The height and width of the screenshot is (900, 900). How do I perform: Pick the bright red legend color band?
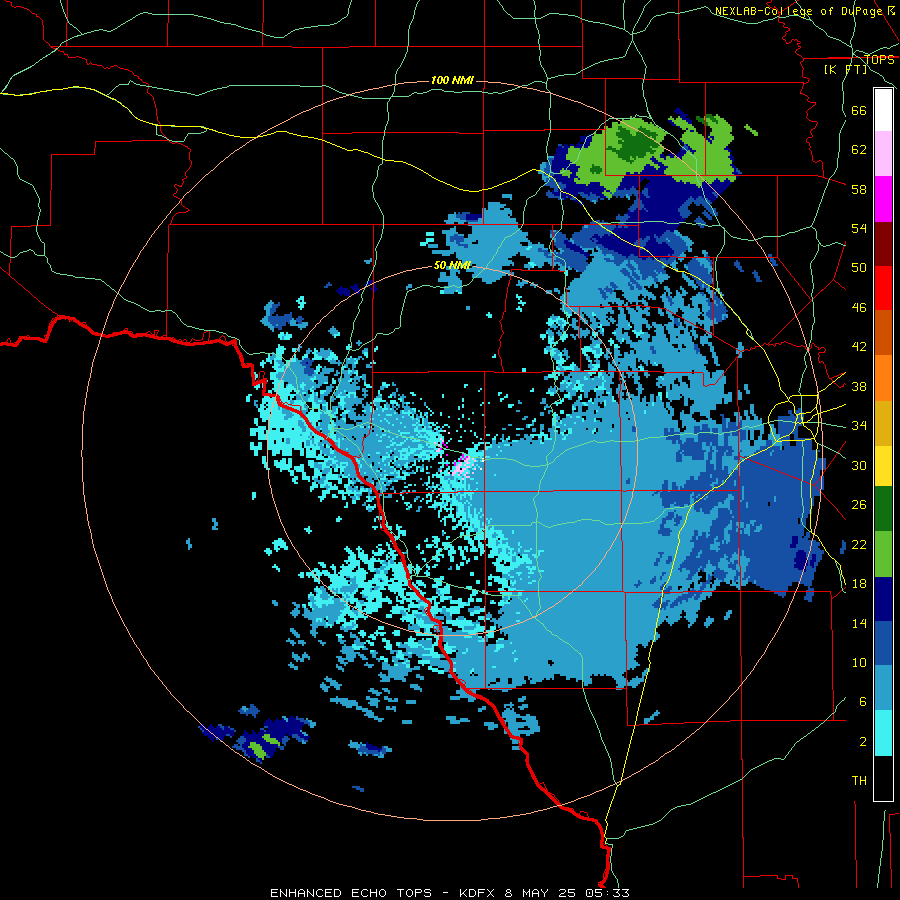pyautogui.click(x=883, y=288)
